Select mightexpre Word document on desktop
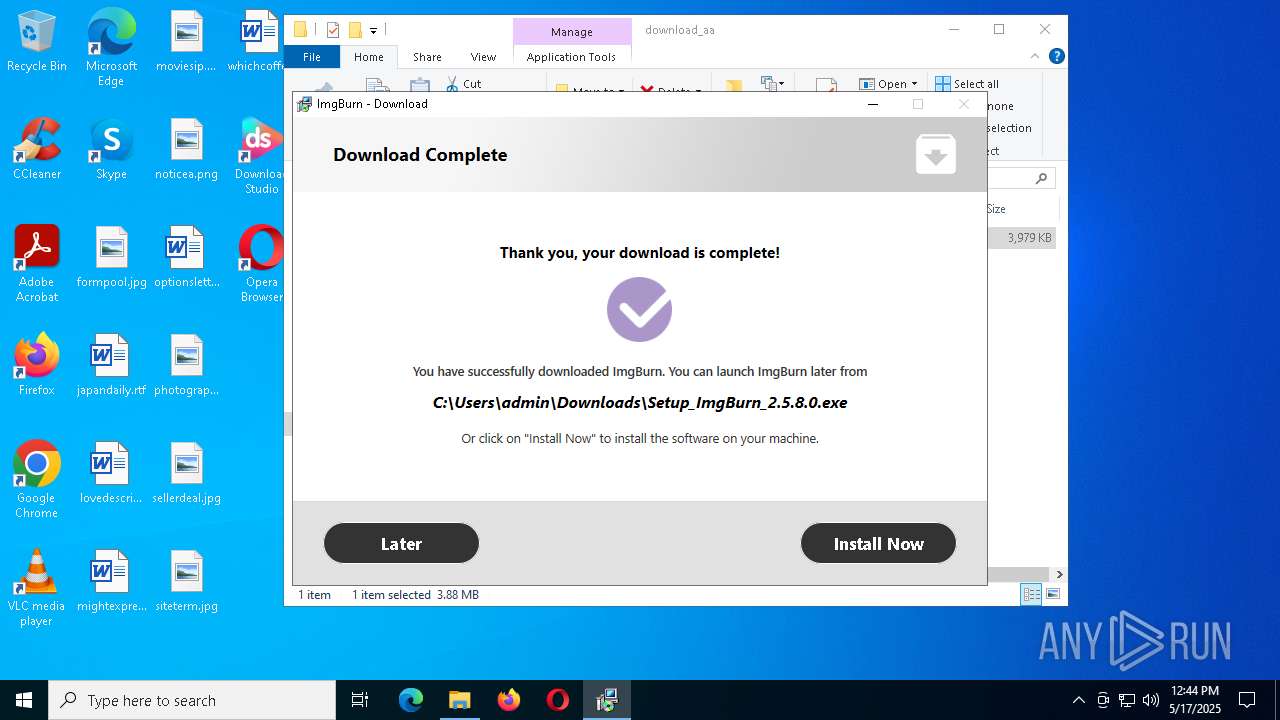Screen dimensions: 1280x720 click(111, 582)
